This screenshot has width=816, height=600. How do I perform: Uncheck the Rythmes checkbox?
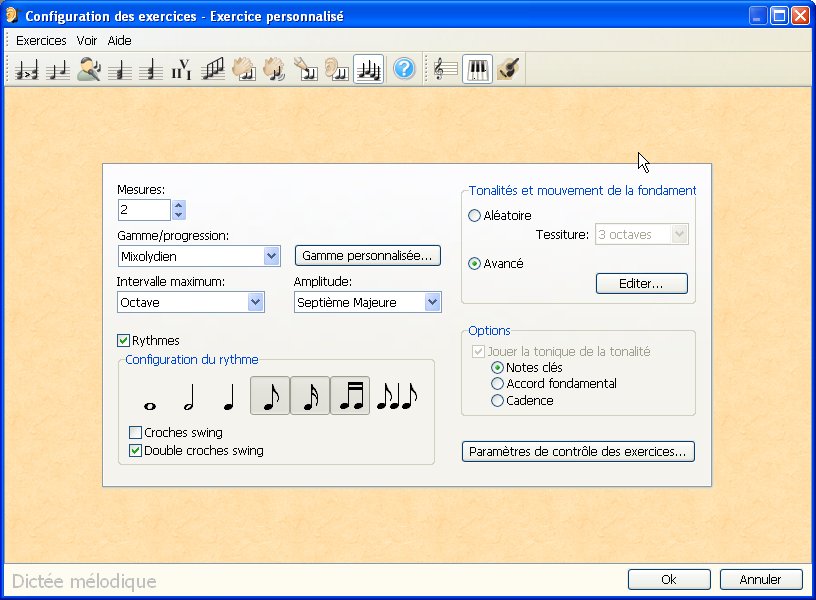pyautogui.click(x=124, y=341)
